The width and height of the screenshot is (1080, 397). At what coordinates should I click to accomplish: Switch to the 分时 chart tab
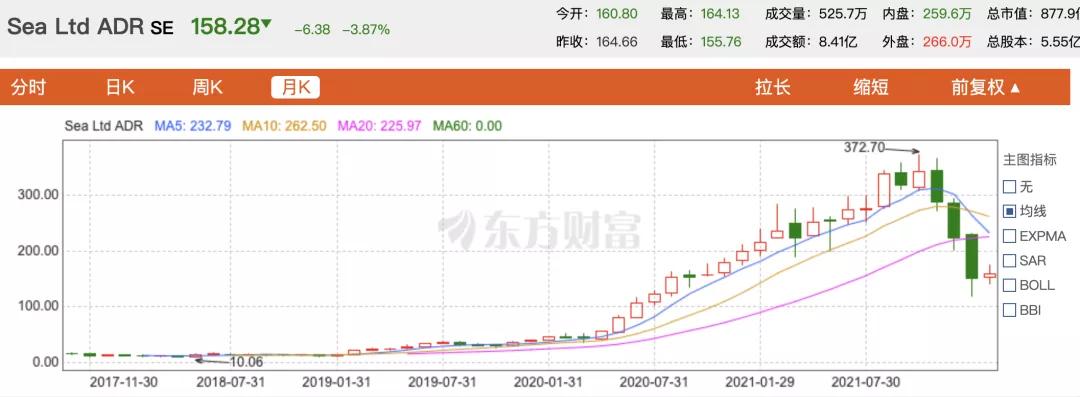coord(29,88)
